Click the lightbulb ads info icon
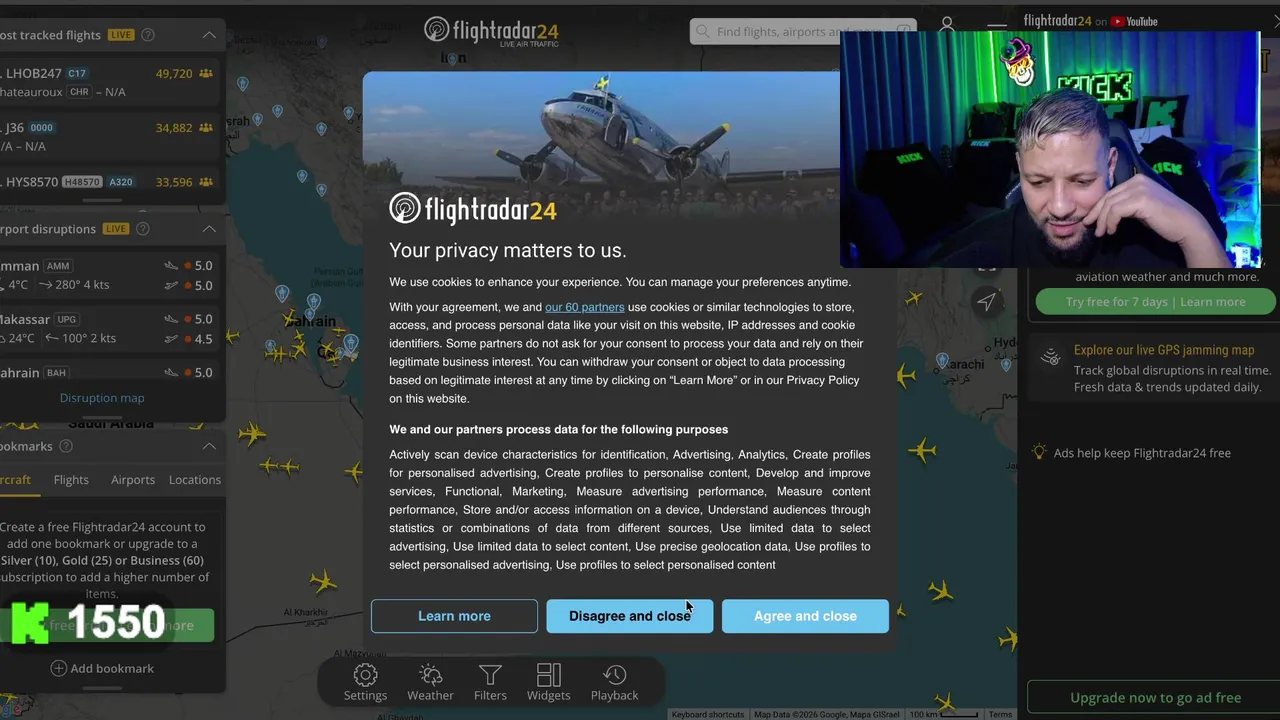Image resolution: width=1280 pixels, height=720 pixels. 1040,453
